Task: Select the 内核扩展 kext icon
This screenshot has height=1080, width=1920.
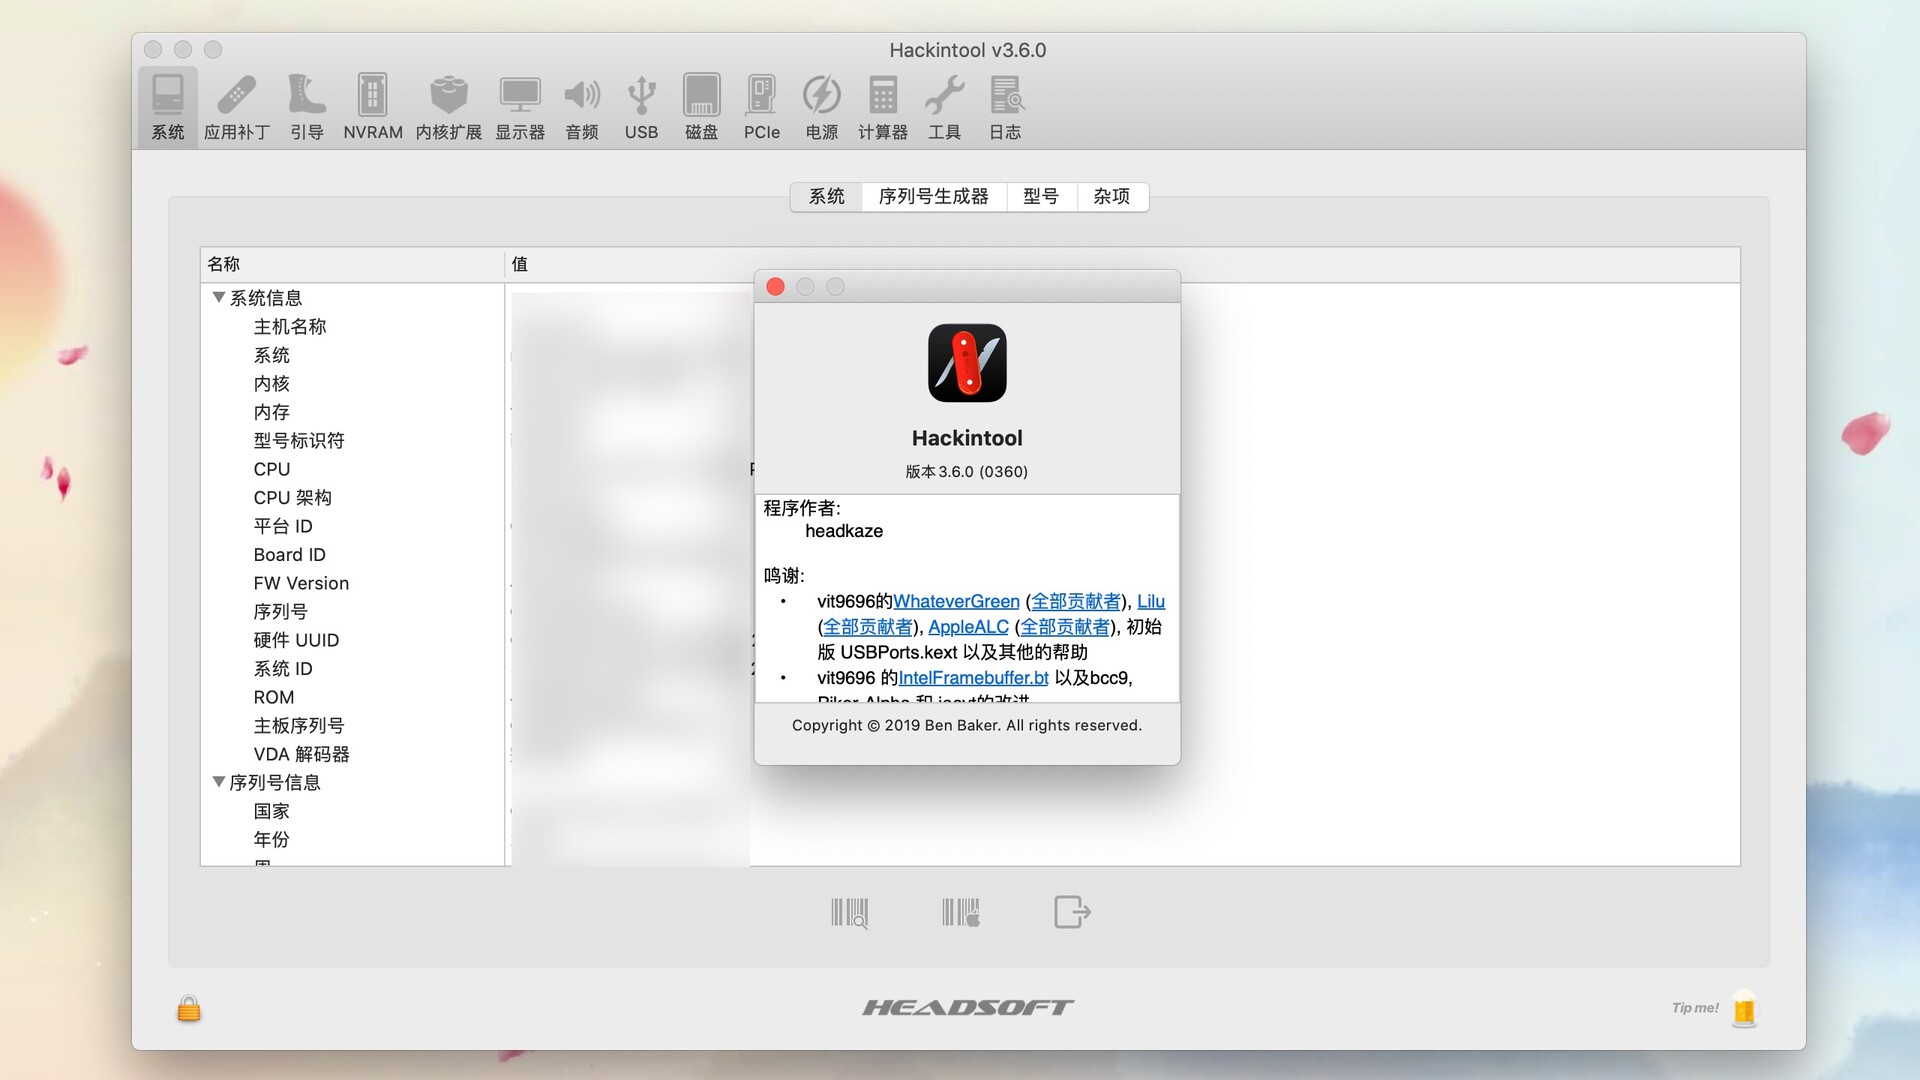Action: (447, 105)
